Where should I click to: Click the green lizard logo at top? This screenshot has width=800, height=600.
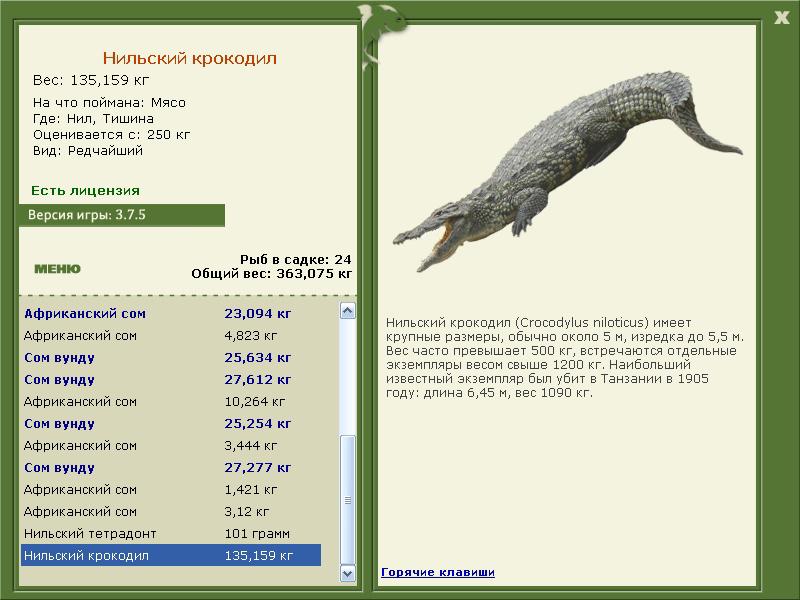[x=380, y=33]
